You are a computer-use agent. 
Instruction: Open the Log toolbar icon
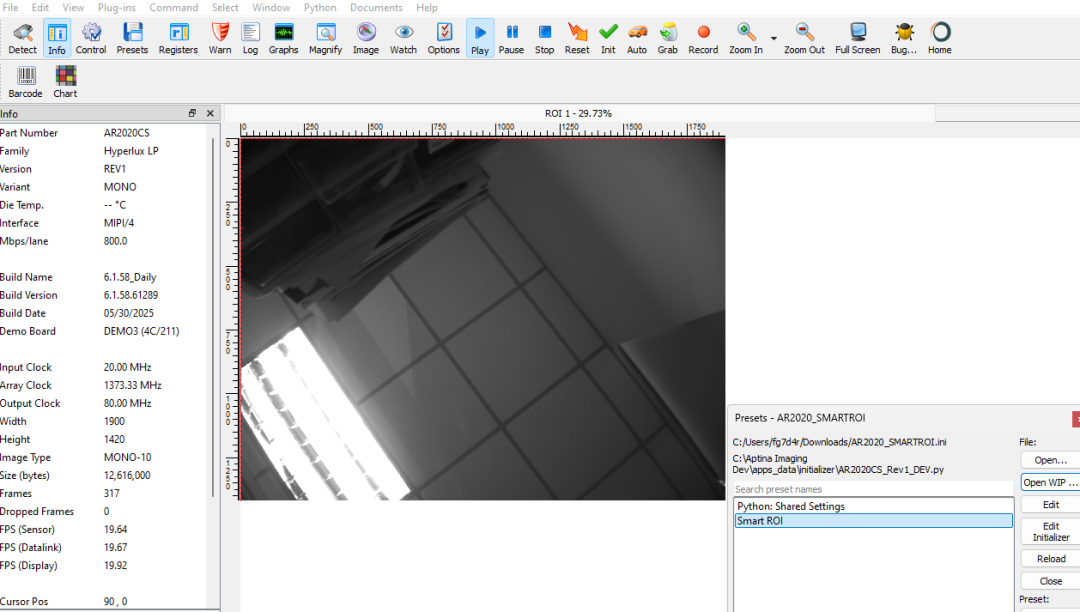click(x=250, y=38)
